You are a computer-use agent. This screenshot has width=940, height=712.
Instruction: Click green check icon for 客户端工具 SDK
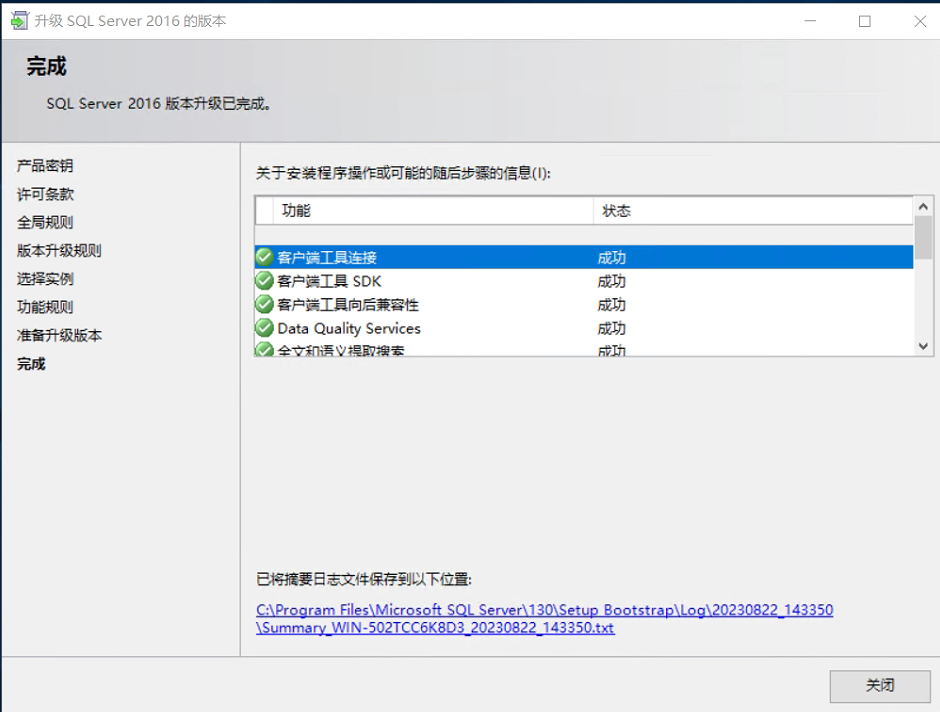(x=264, y=280)
